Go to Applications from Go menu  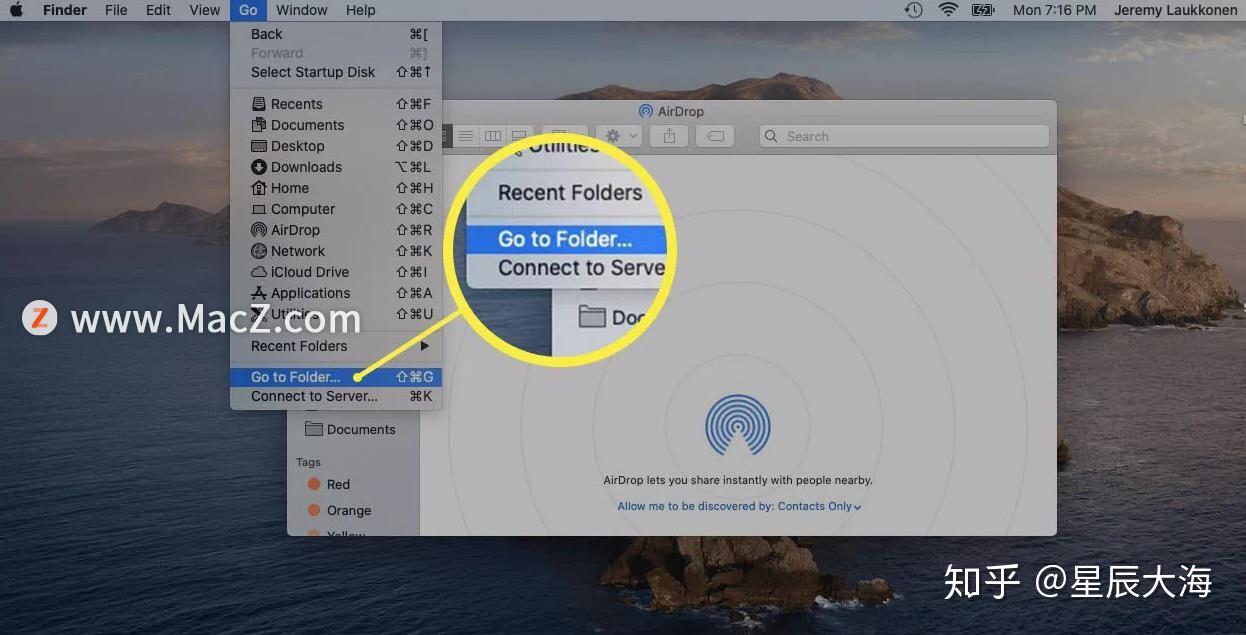click(x=336, y=293)
